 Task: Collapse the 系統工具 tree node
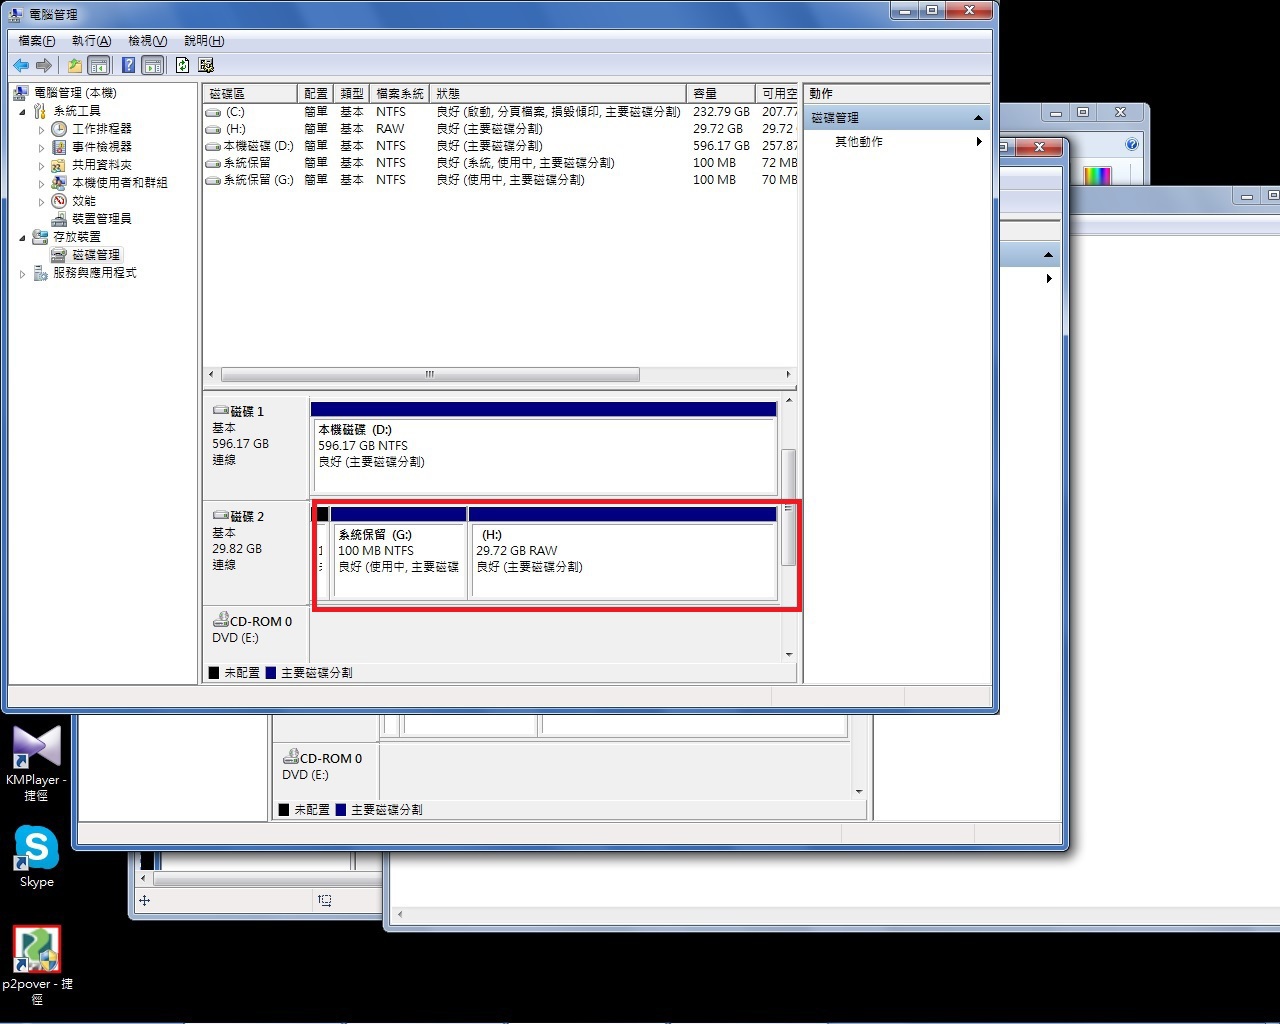(x=23, y=112)
